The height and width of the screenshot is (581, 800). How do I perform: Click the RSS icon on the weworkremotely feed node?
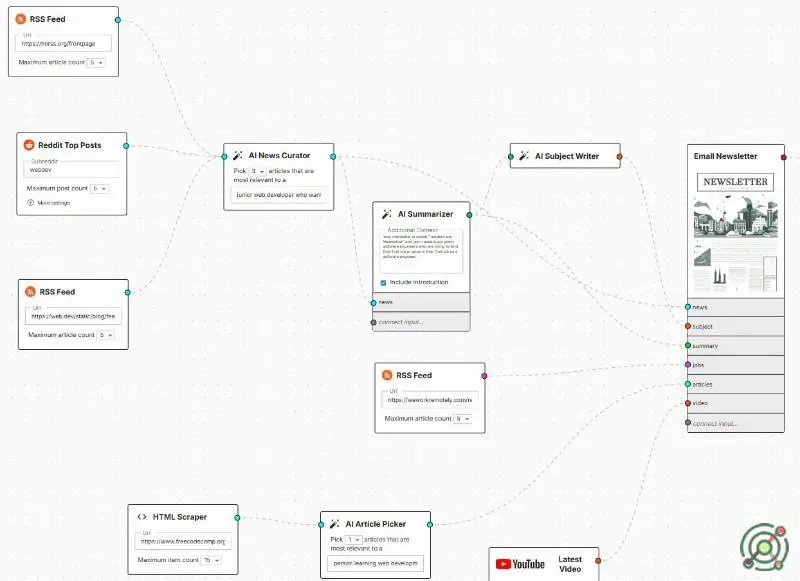386,375
